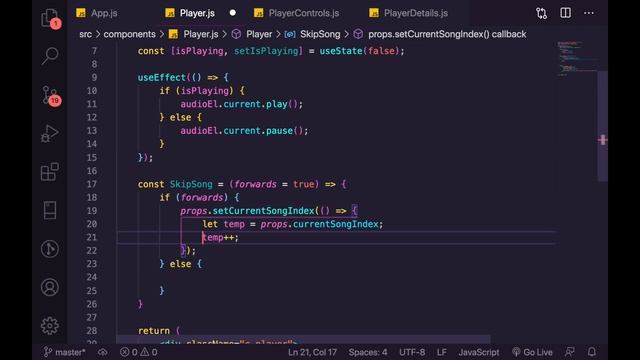The width and height of the screenshot is (640, 360).
Task: Click line number 19 in gutter
Action: click(92, 211)
